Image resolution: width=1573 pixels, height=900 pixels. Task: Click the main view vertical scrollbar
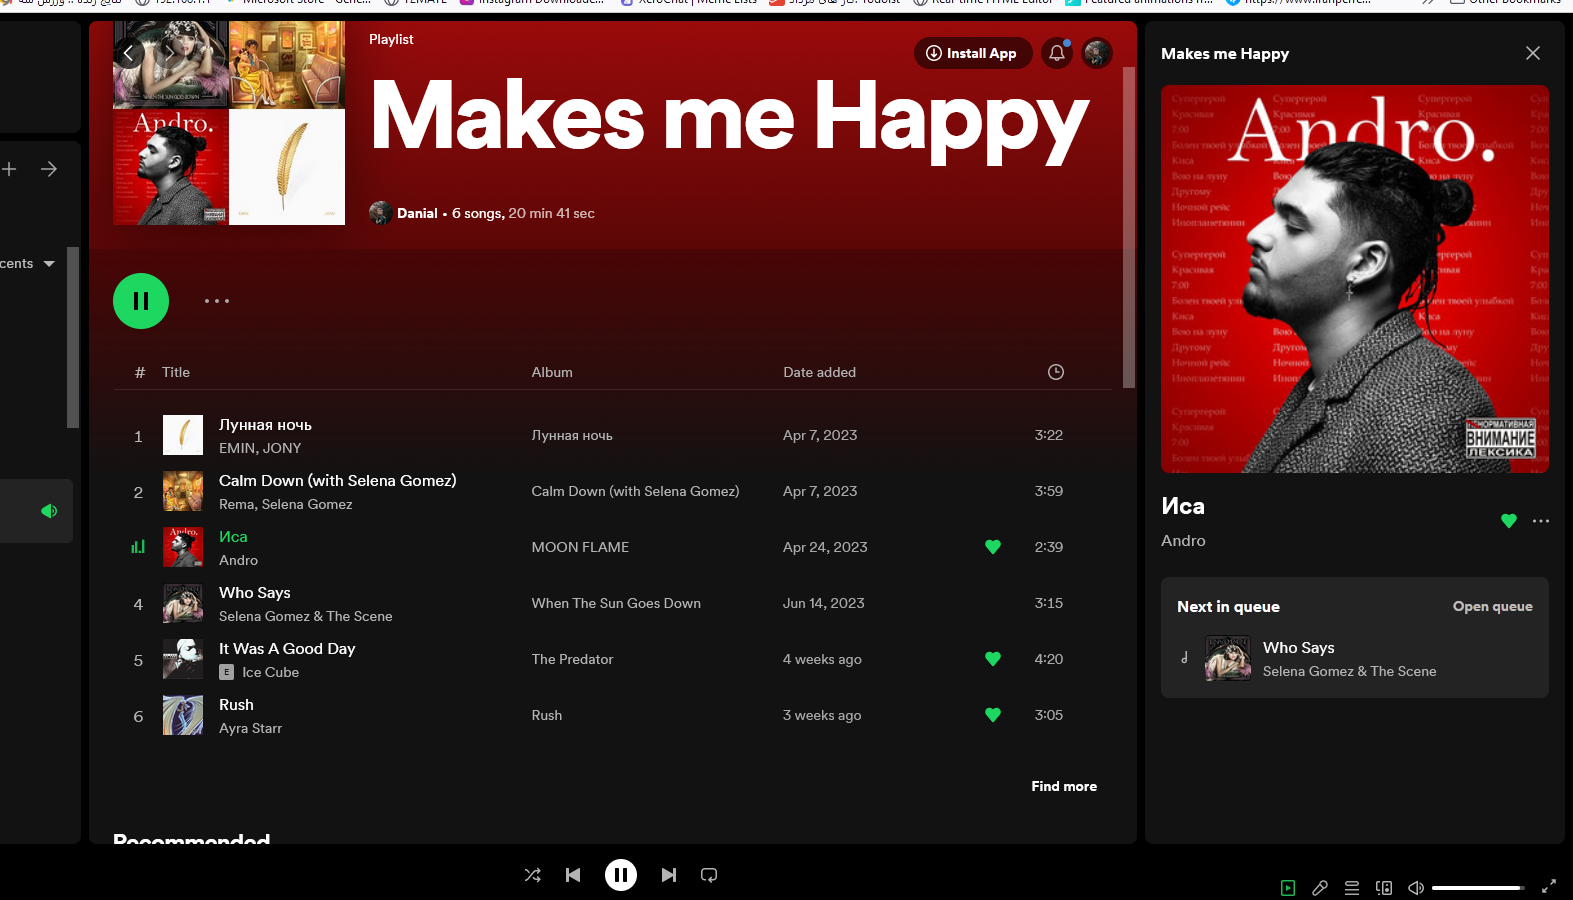tap(1129, 228)
